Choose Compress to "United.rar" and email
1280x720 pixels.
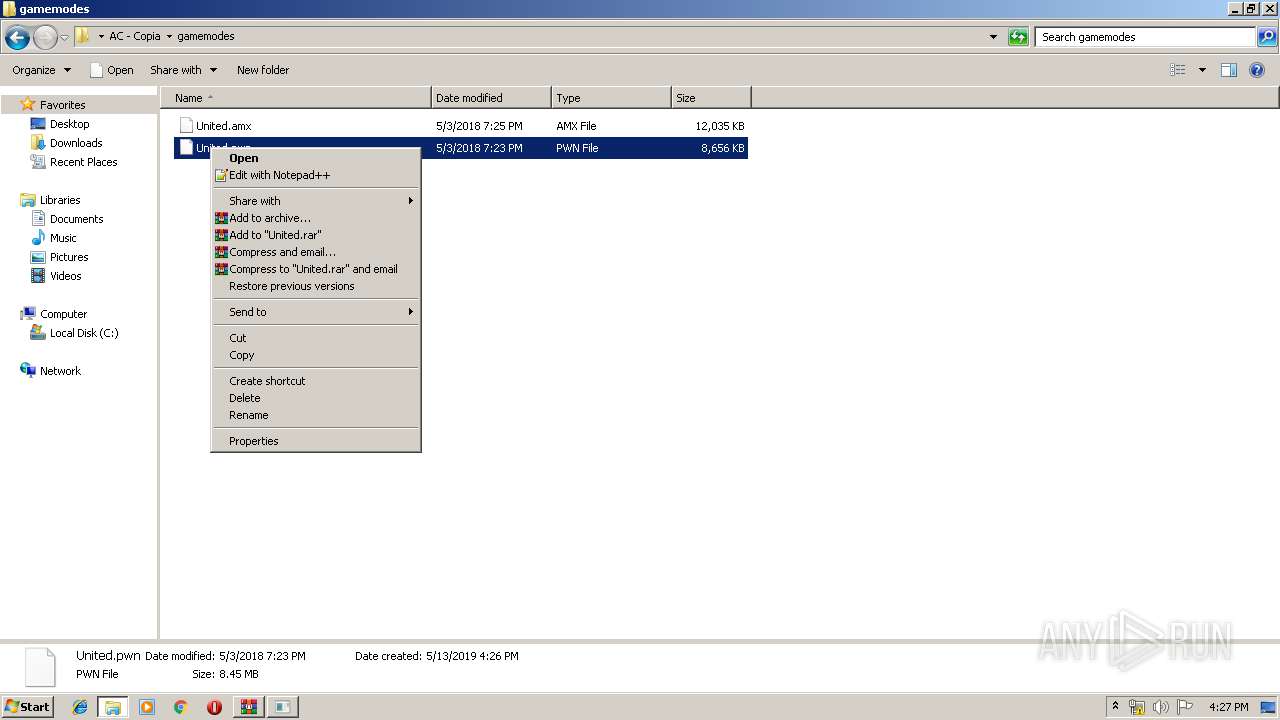(316, 269)
